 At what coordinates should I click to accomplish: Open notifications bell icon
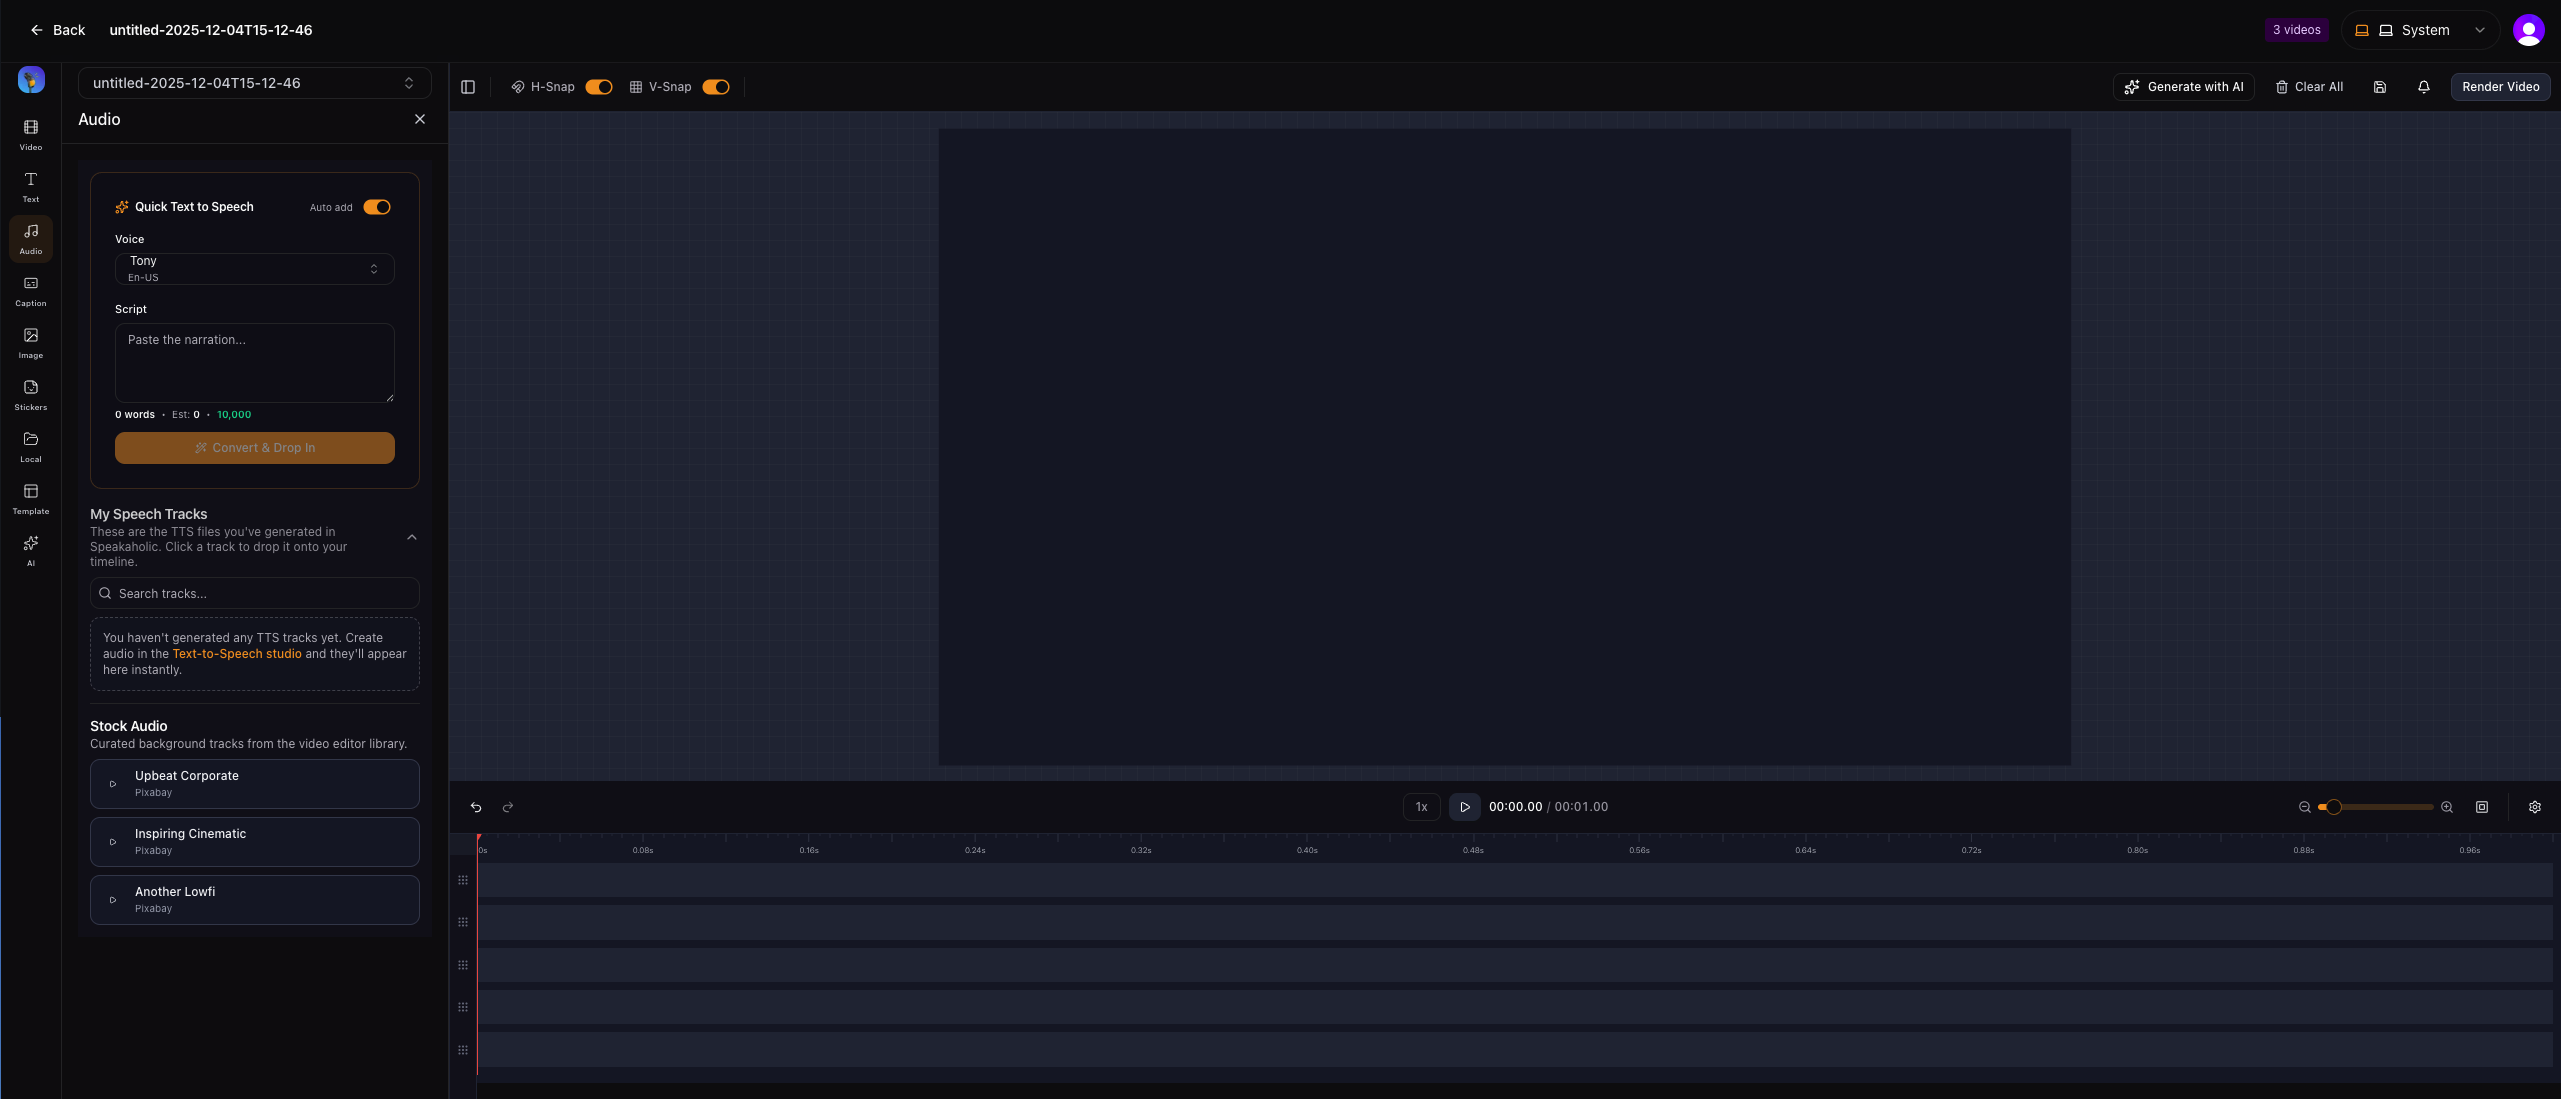click(2424, 87)
